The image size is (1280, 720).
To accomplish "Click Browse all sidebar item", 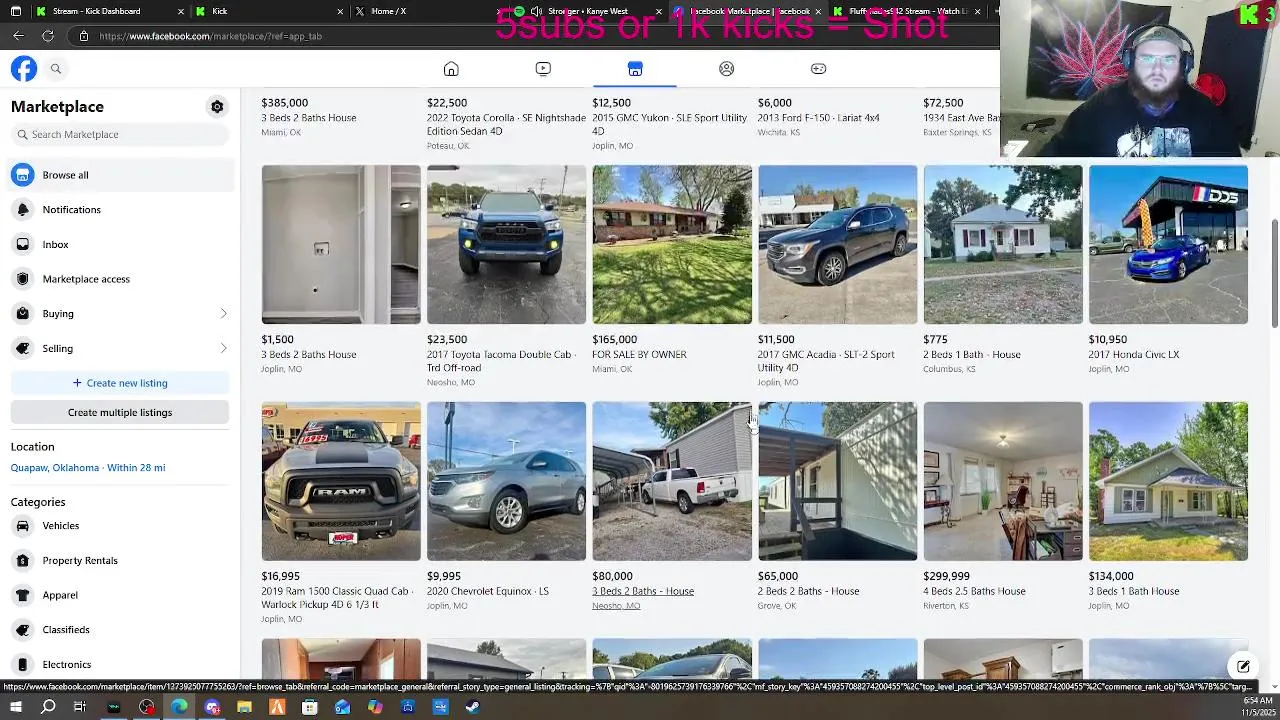I will pyautogui.click(x=120, y=175).
